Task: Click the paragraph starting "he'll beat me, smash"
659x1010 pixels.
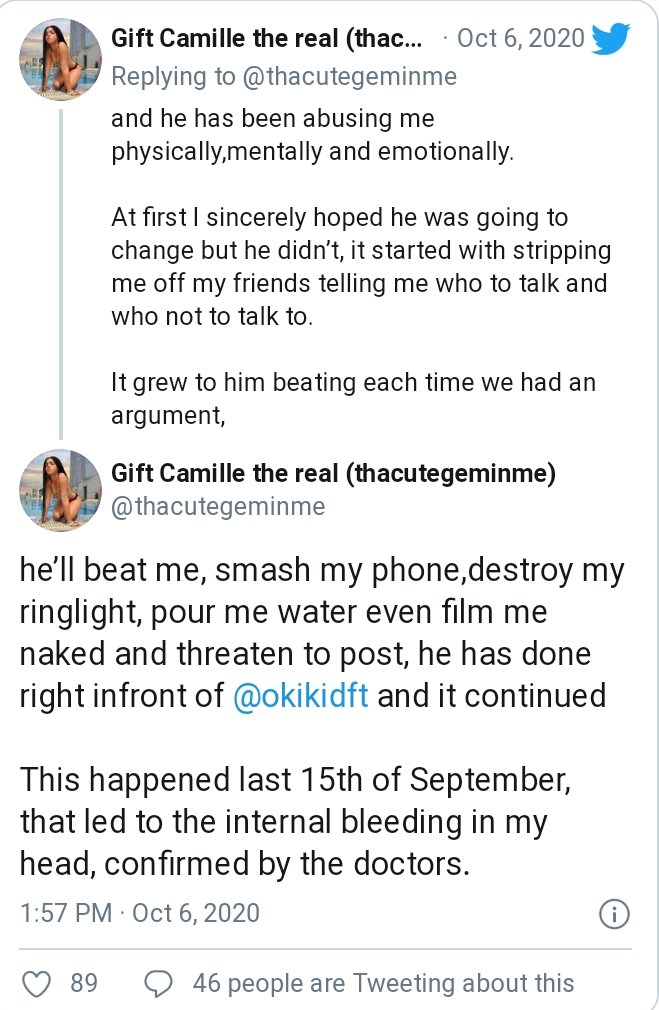Action: 320,633
